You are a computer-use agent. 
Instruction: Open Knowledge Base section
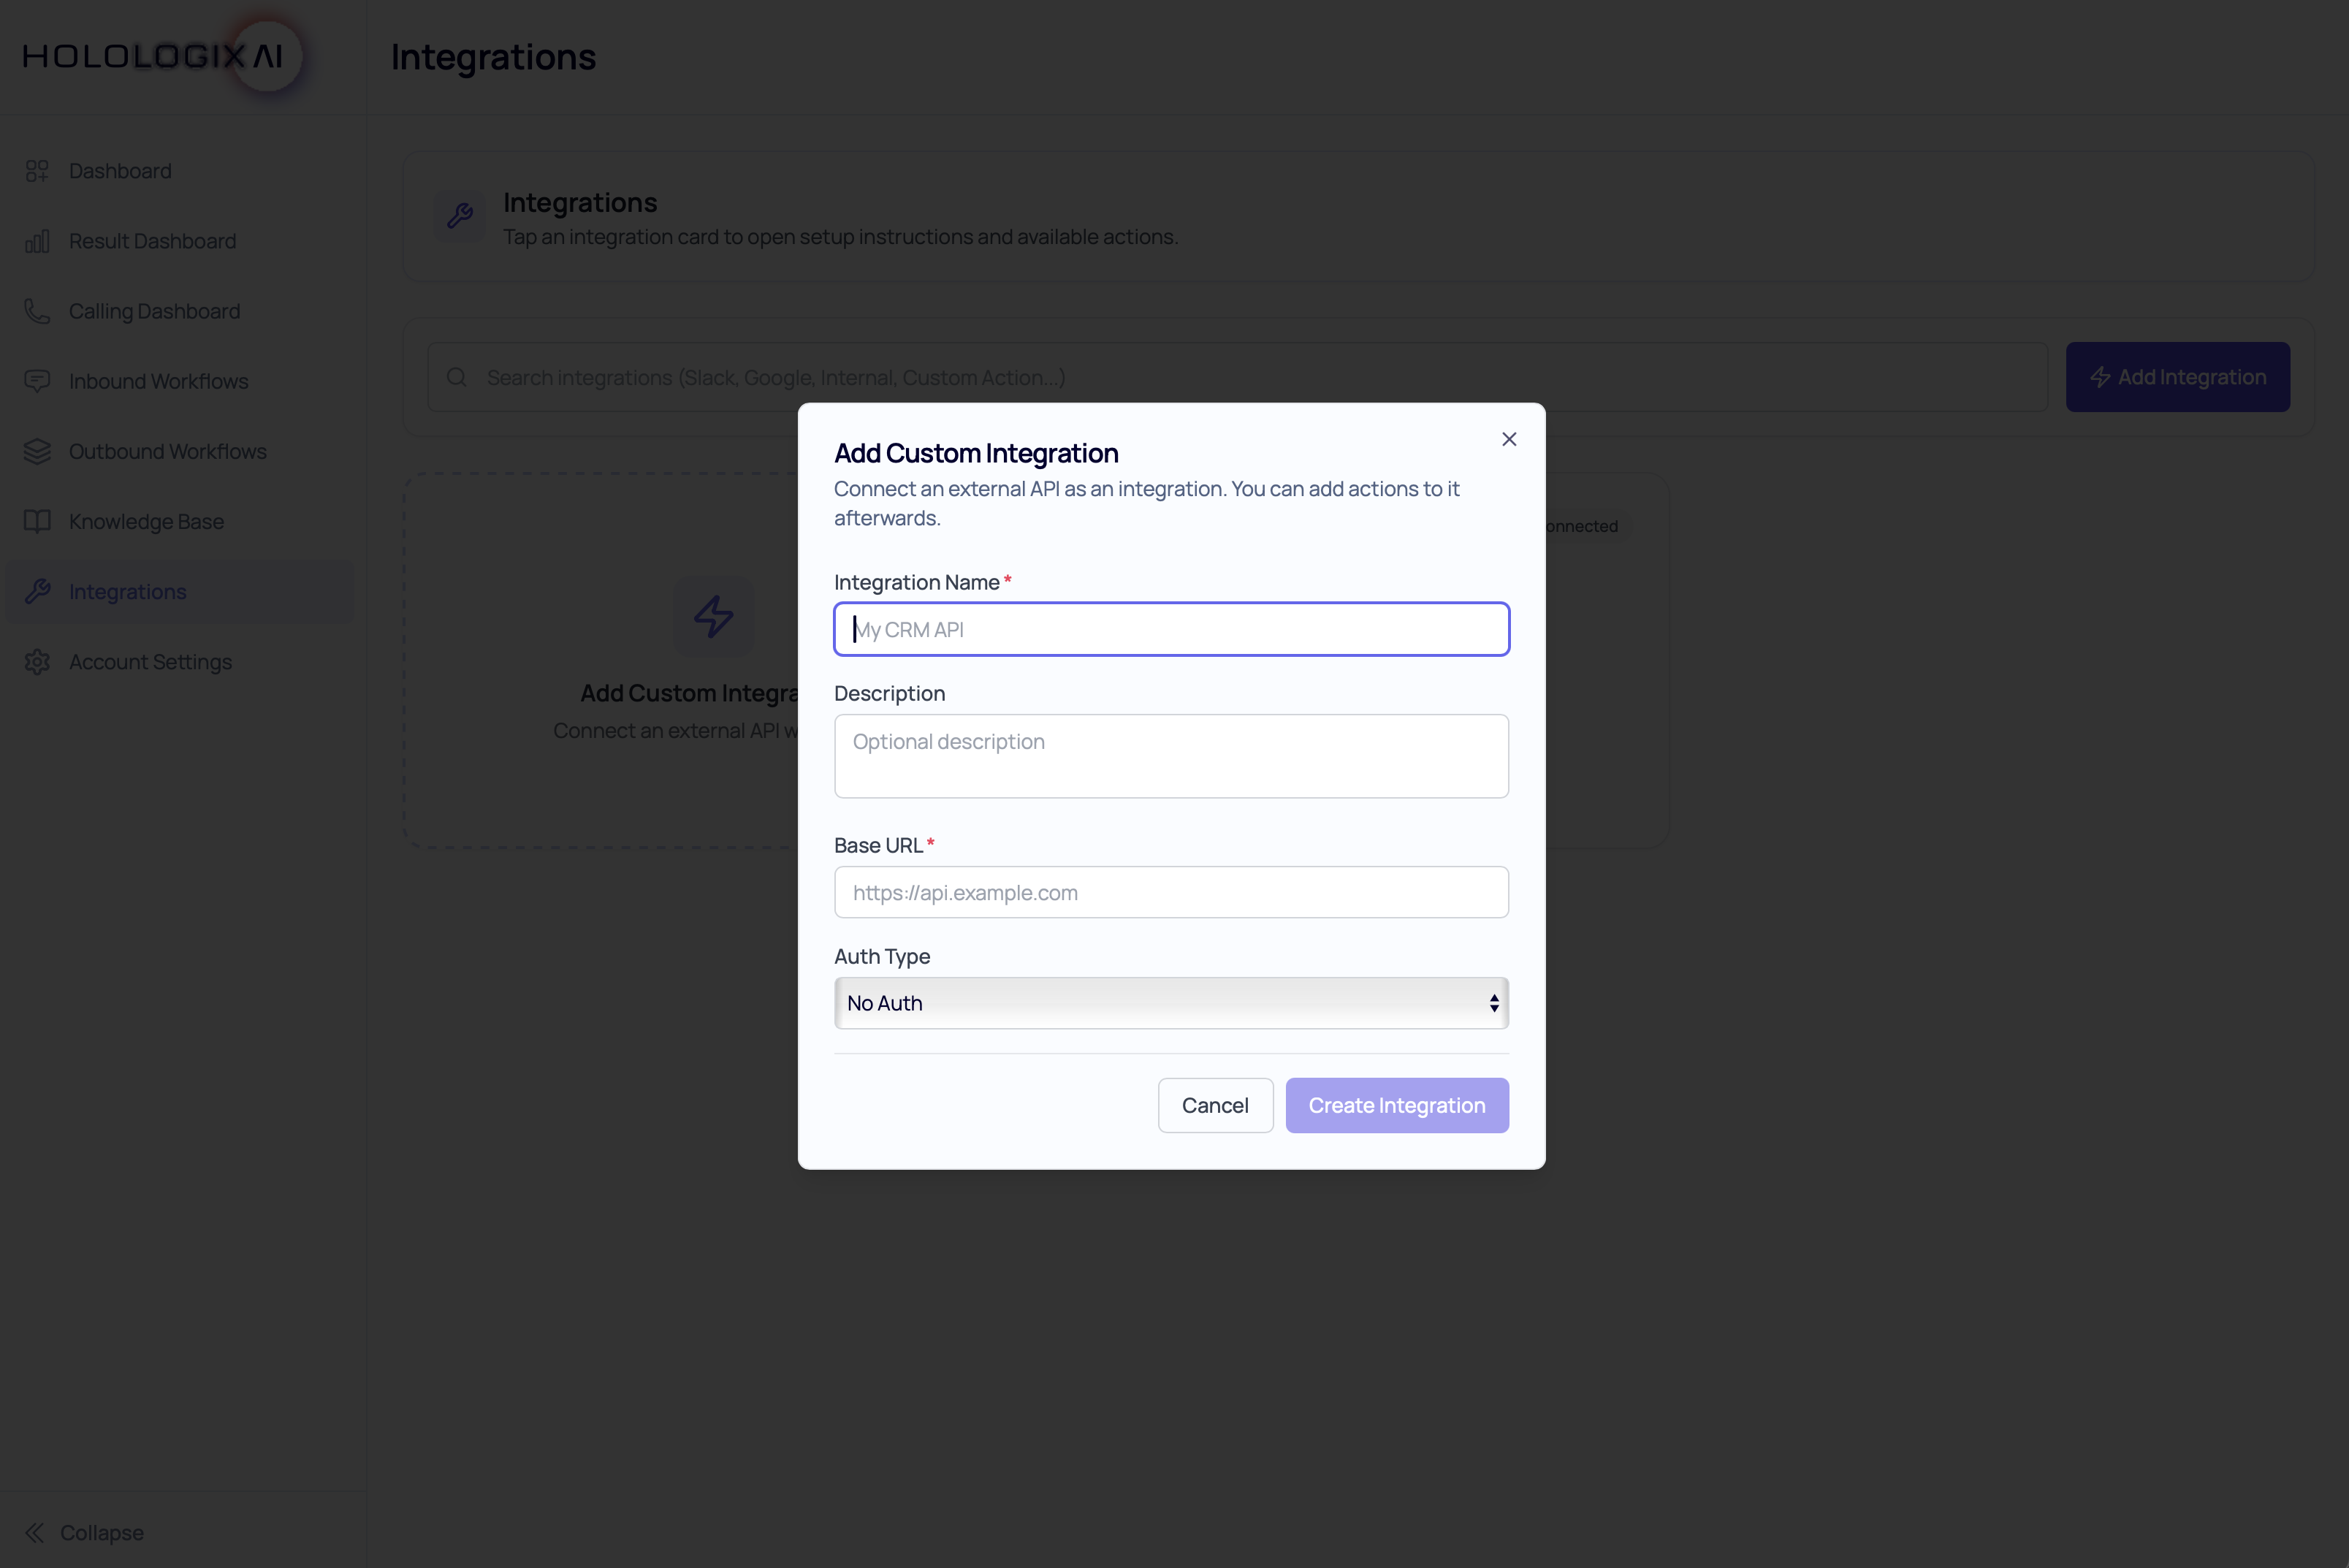(180, 521)
